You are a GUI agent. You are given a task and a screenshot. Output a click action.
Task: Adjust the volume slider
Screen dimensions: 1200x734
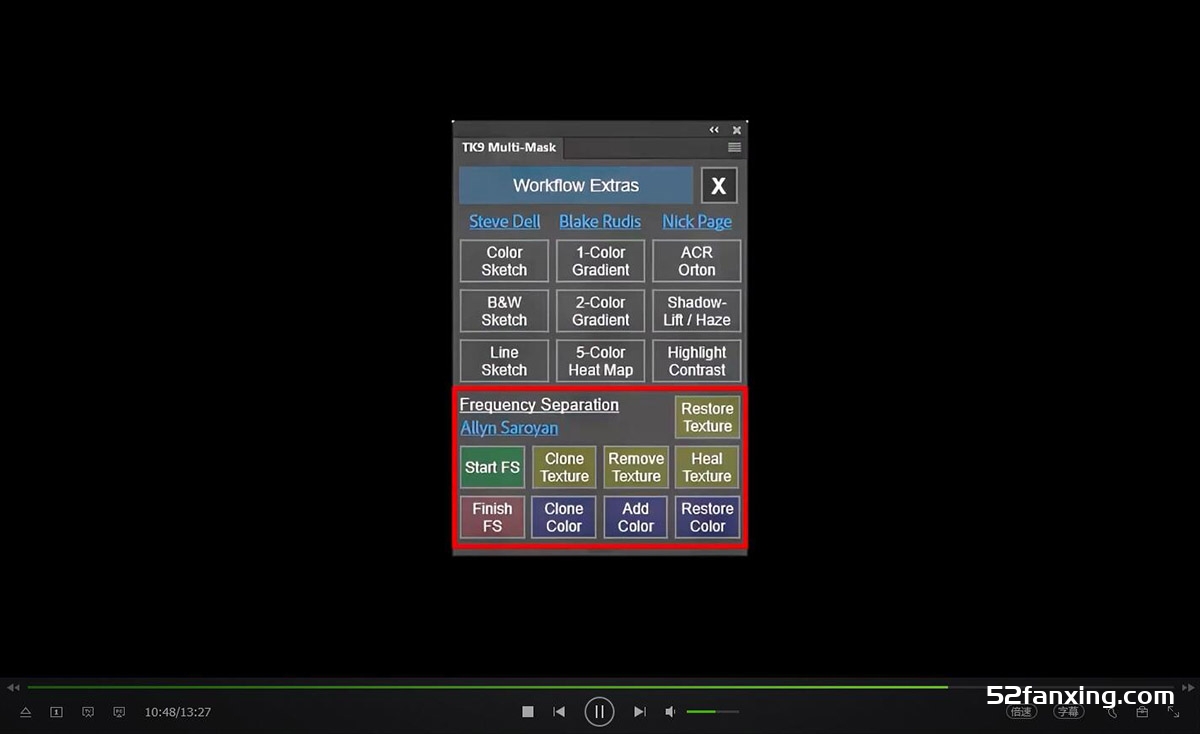[x=713, y=712]
